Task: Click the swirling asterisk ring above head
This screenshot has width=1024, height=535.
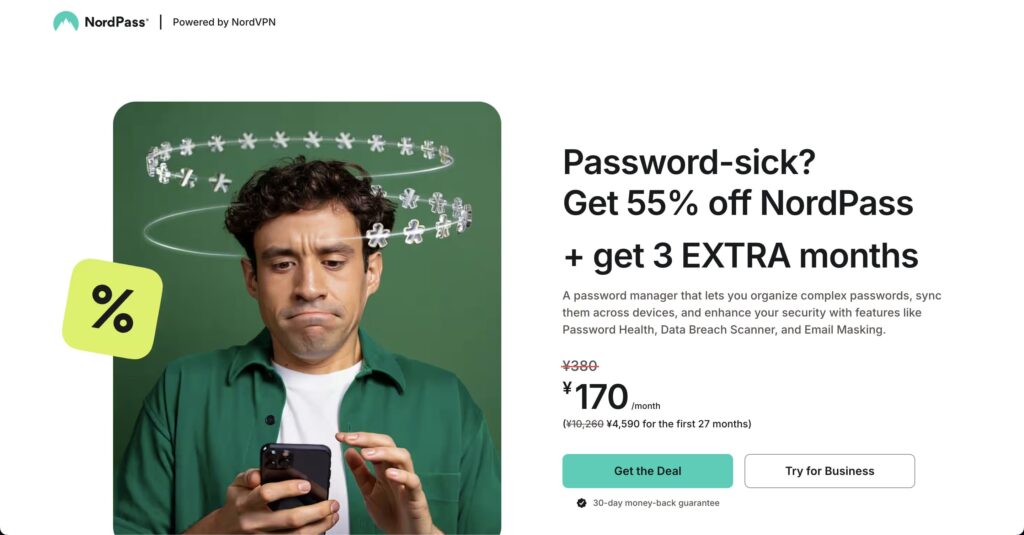Action: [307, 189]
